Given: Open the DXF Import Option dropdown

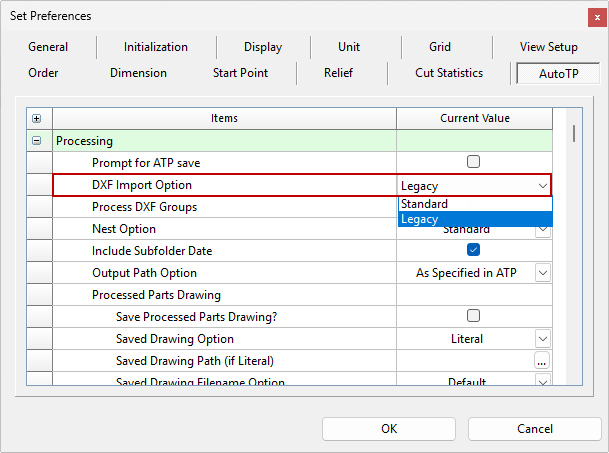Looking at the screenshot, I should [x=542, y=185].
